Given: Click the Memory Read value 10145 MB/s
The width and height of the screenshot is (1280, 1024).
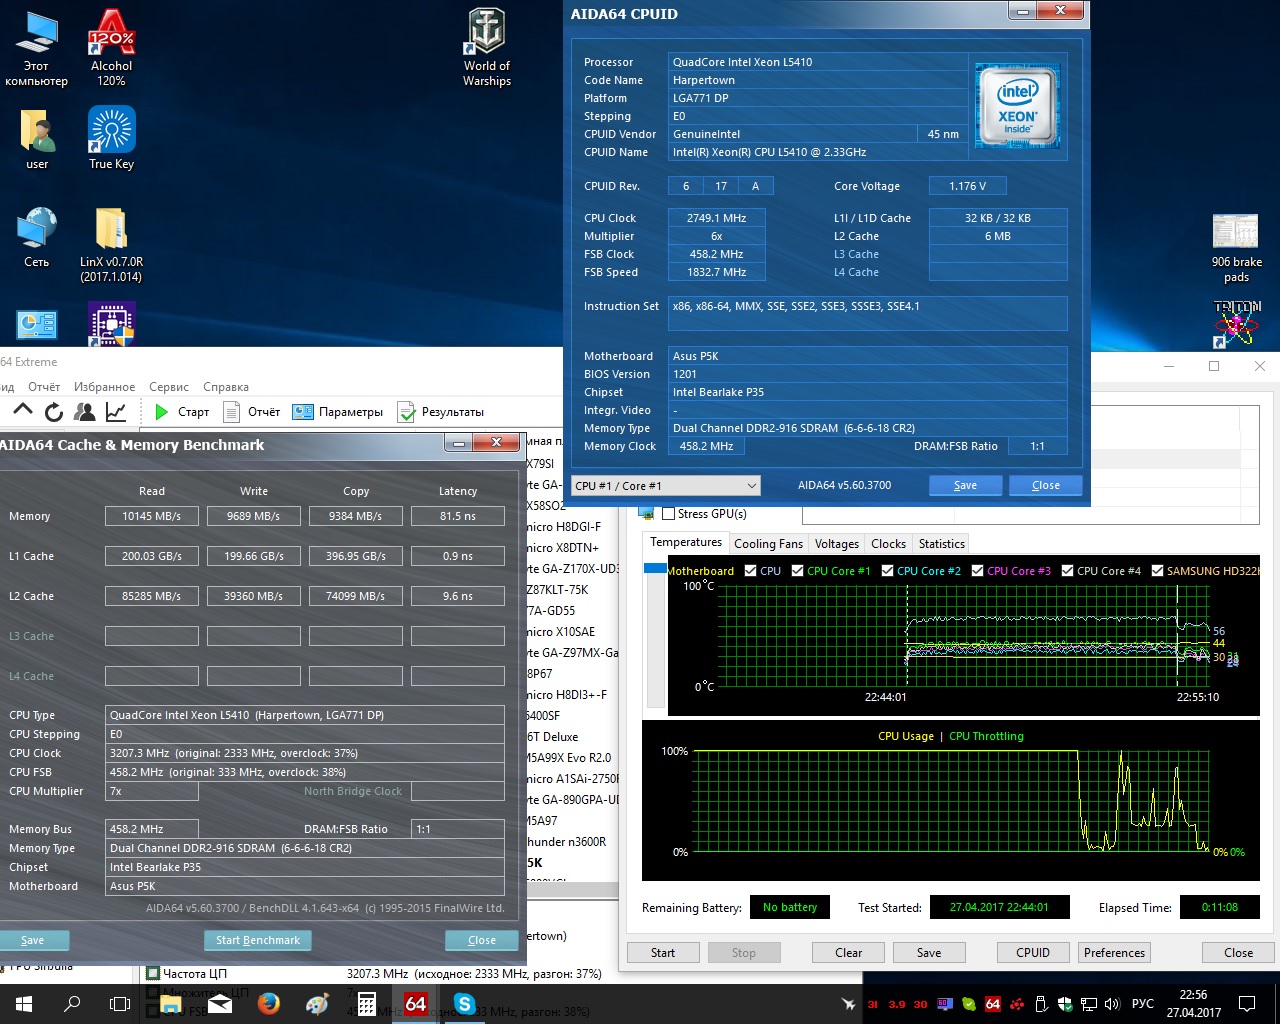Looking at the screenshot, I should (152, 516).
